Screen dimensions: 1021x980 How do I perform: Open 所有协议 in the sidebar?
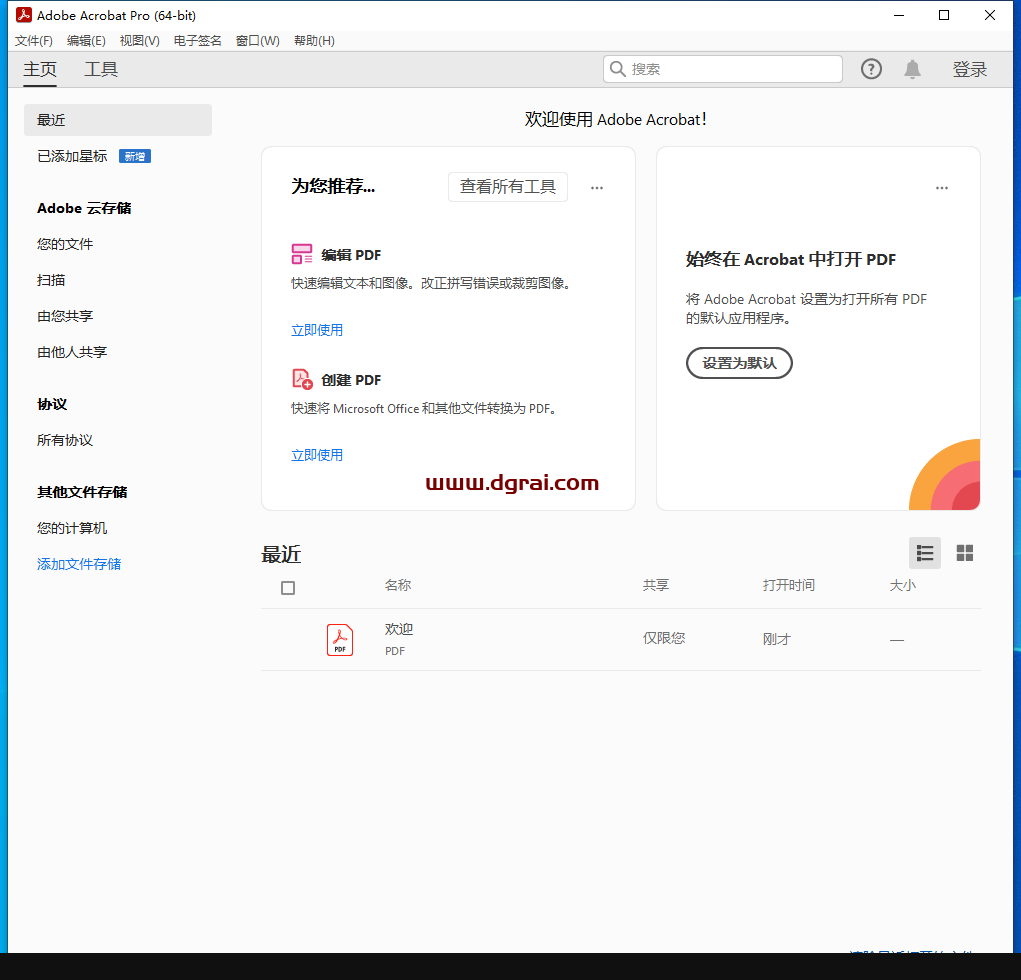(x=65, y=440)
